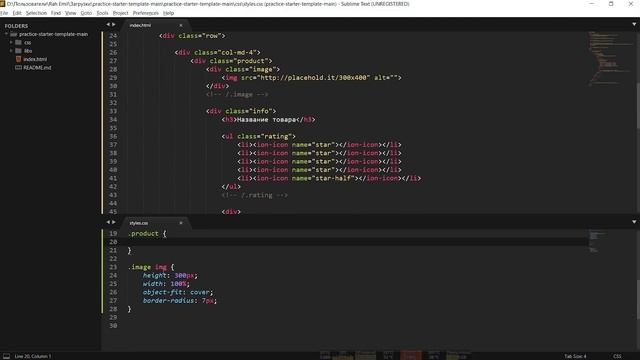Image resolution: width=640 pixels, height=360 pixels.
Task: Close the styles.css tab
Action: [181, 223]
